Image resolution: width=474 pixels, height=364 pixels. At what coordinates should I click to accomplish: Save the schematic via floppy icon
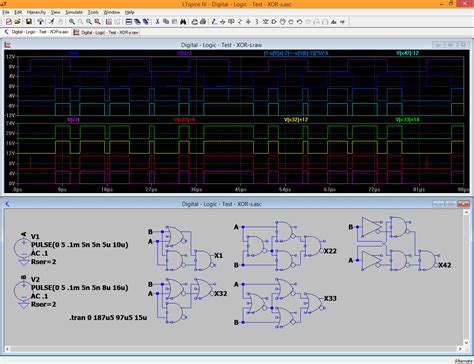pos(29,22)
